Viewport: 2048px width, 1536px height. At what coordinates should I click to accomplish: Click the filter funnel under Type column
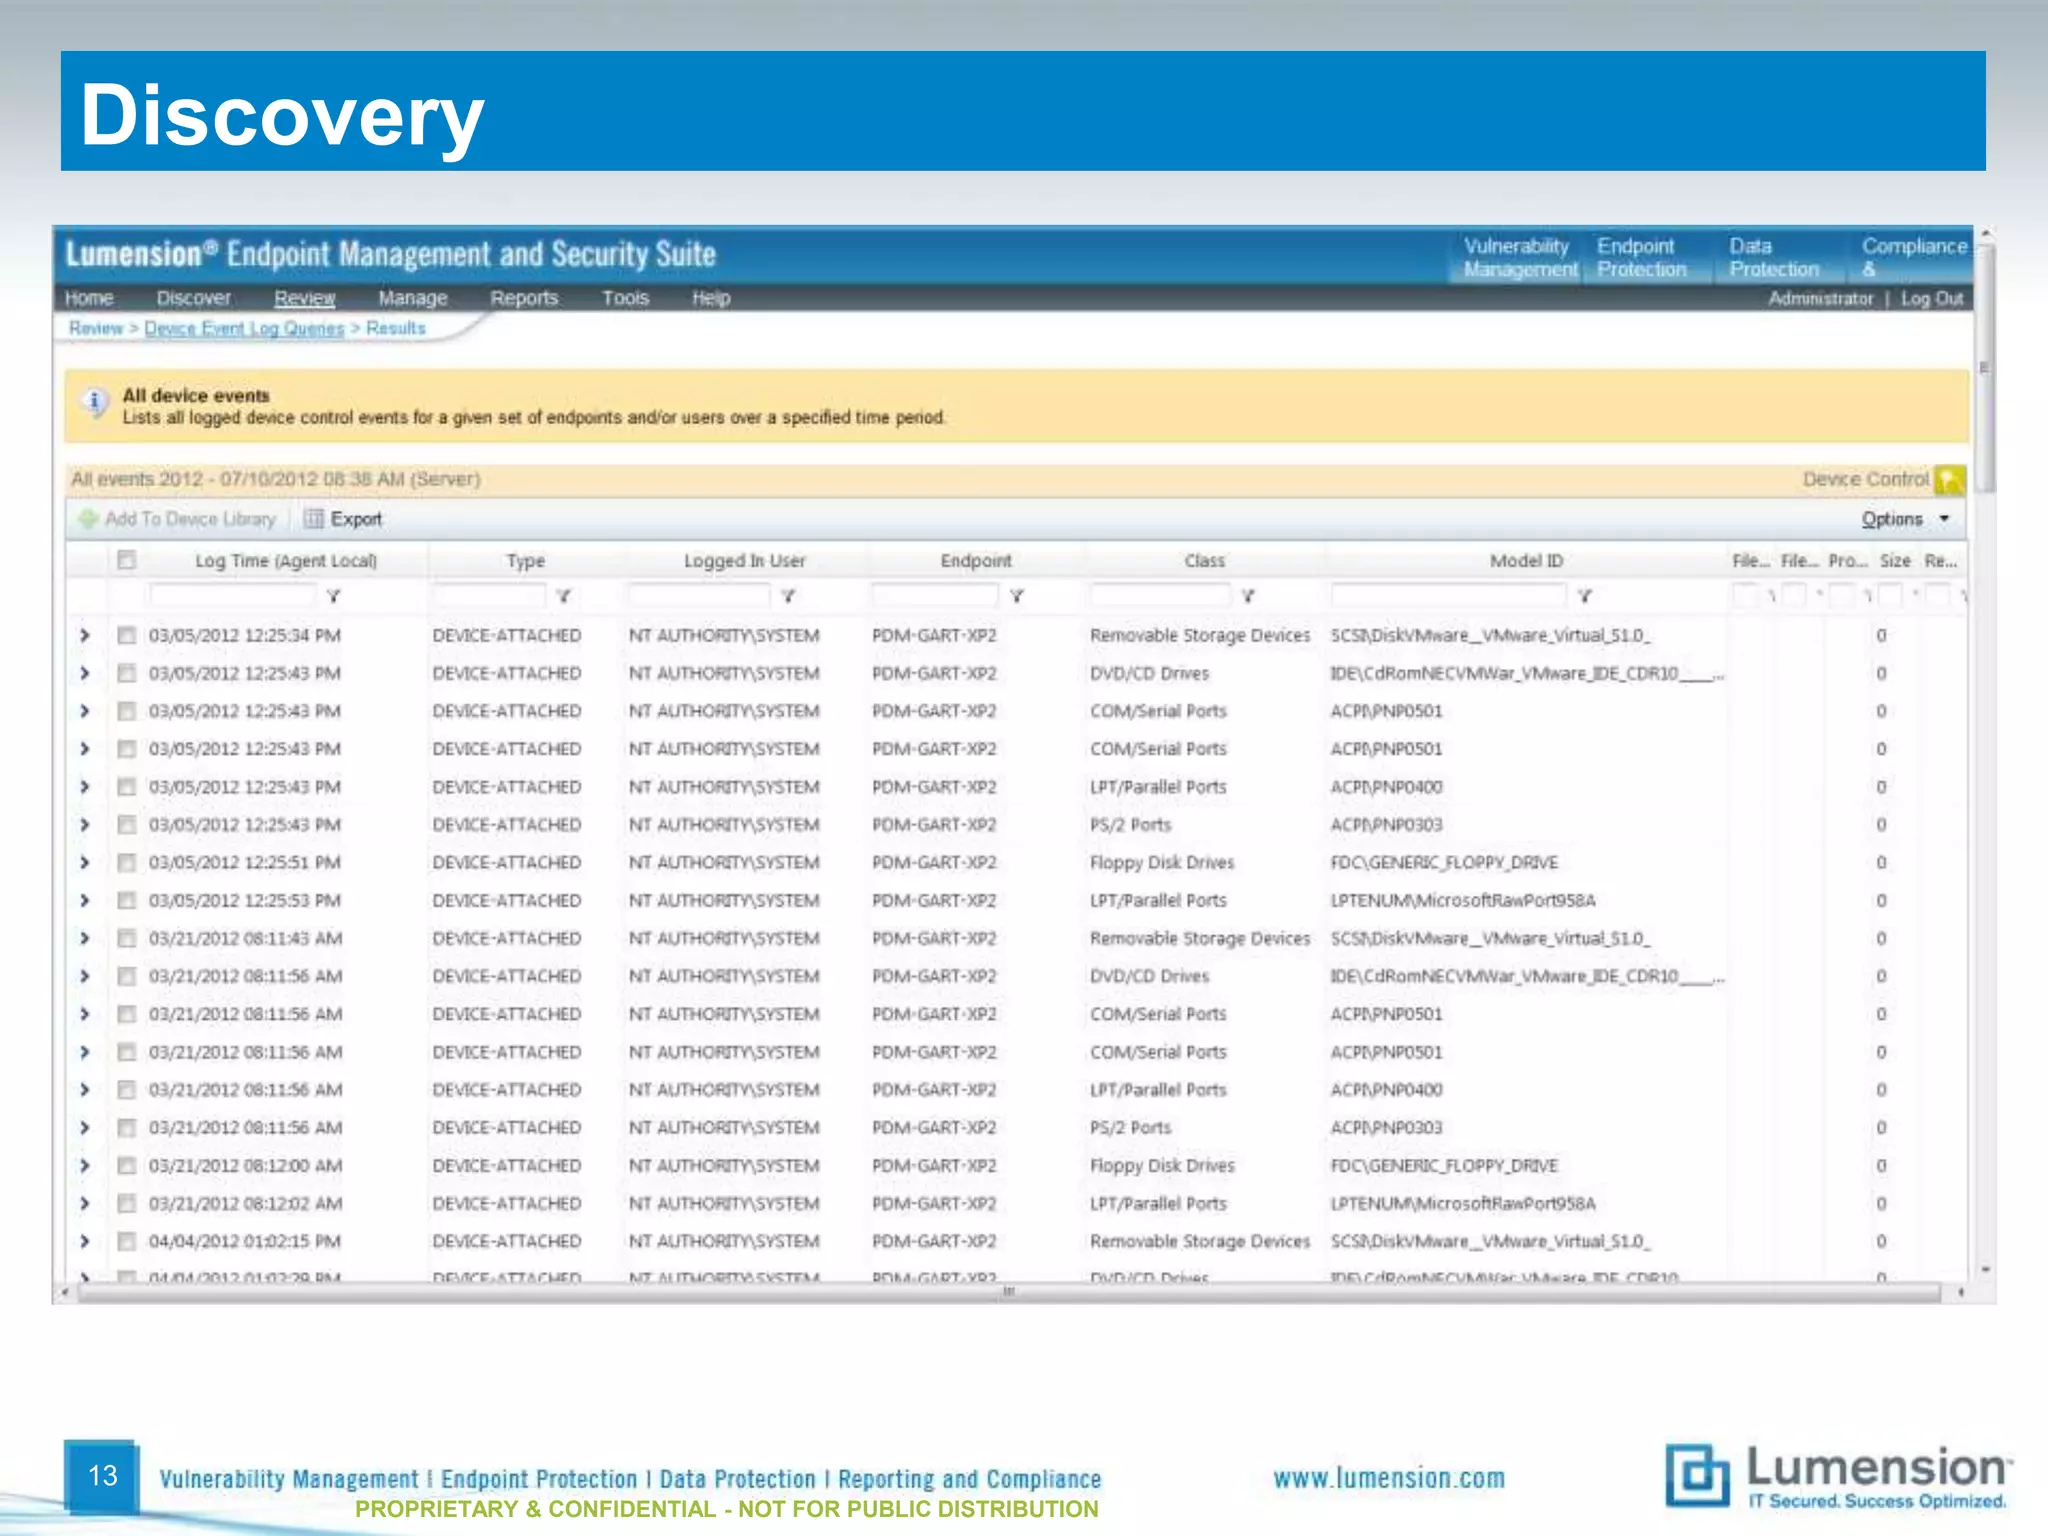563,596
